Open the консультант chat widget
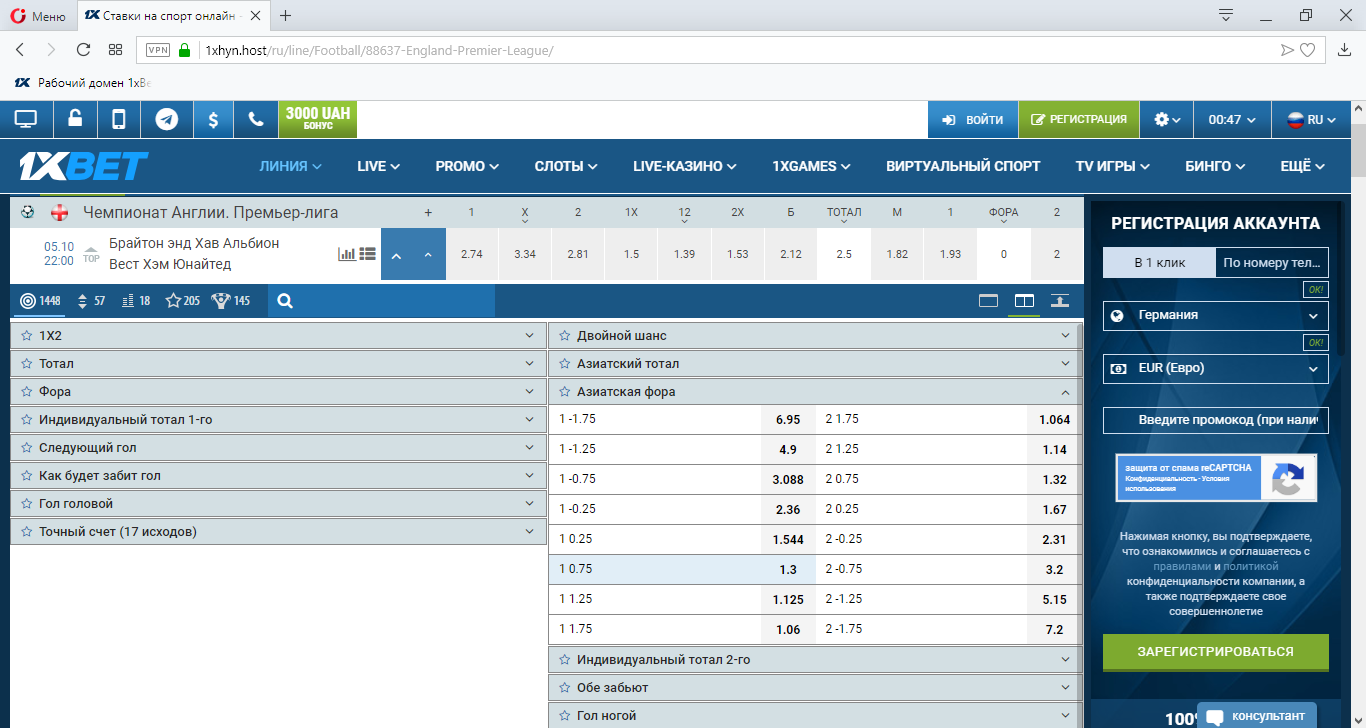Image resolution: width=1366 pixels, height=728 pixels. (x=1257, y=716)
